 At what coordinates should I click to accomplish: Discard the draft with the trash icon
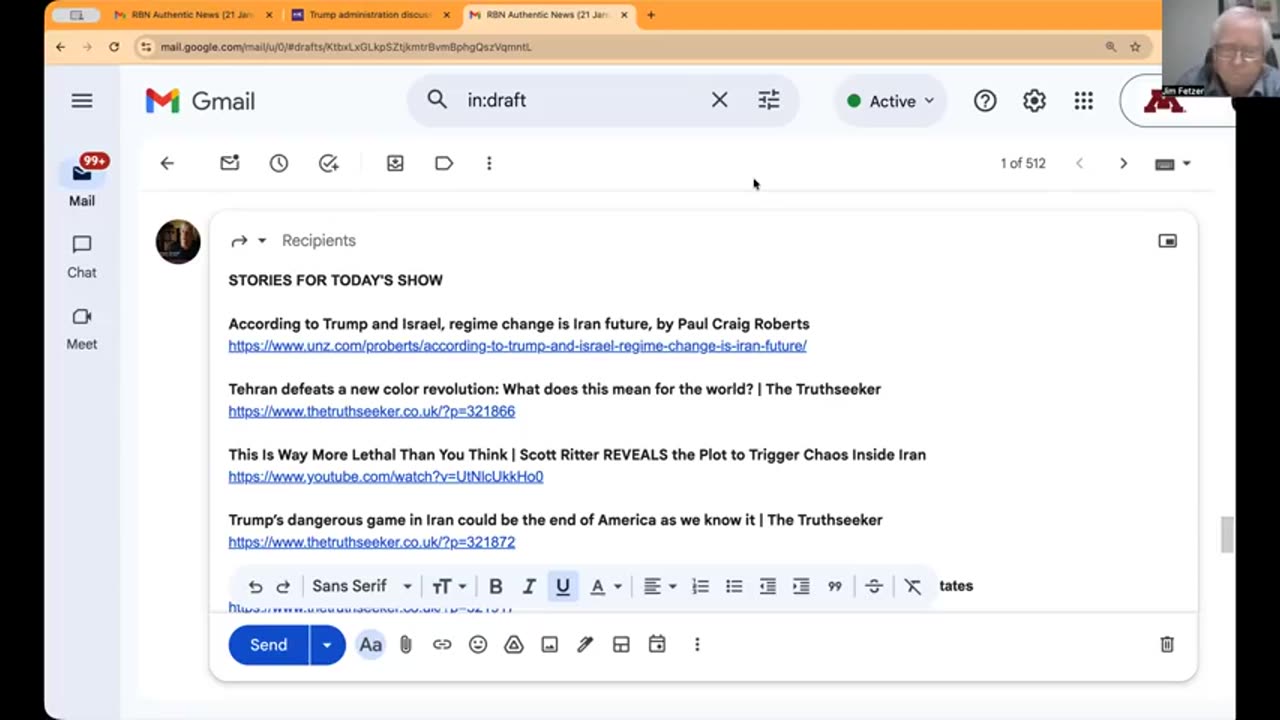click(x=1167, y=645)
